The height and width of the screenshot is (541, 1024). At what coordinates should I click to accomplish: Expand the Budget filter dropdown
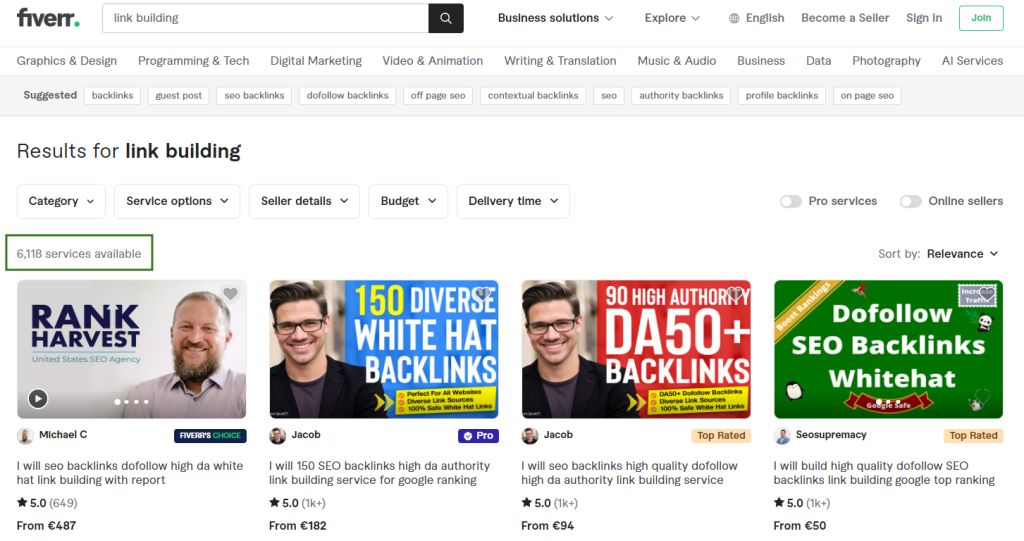[x=408, y=201]
